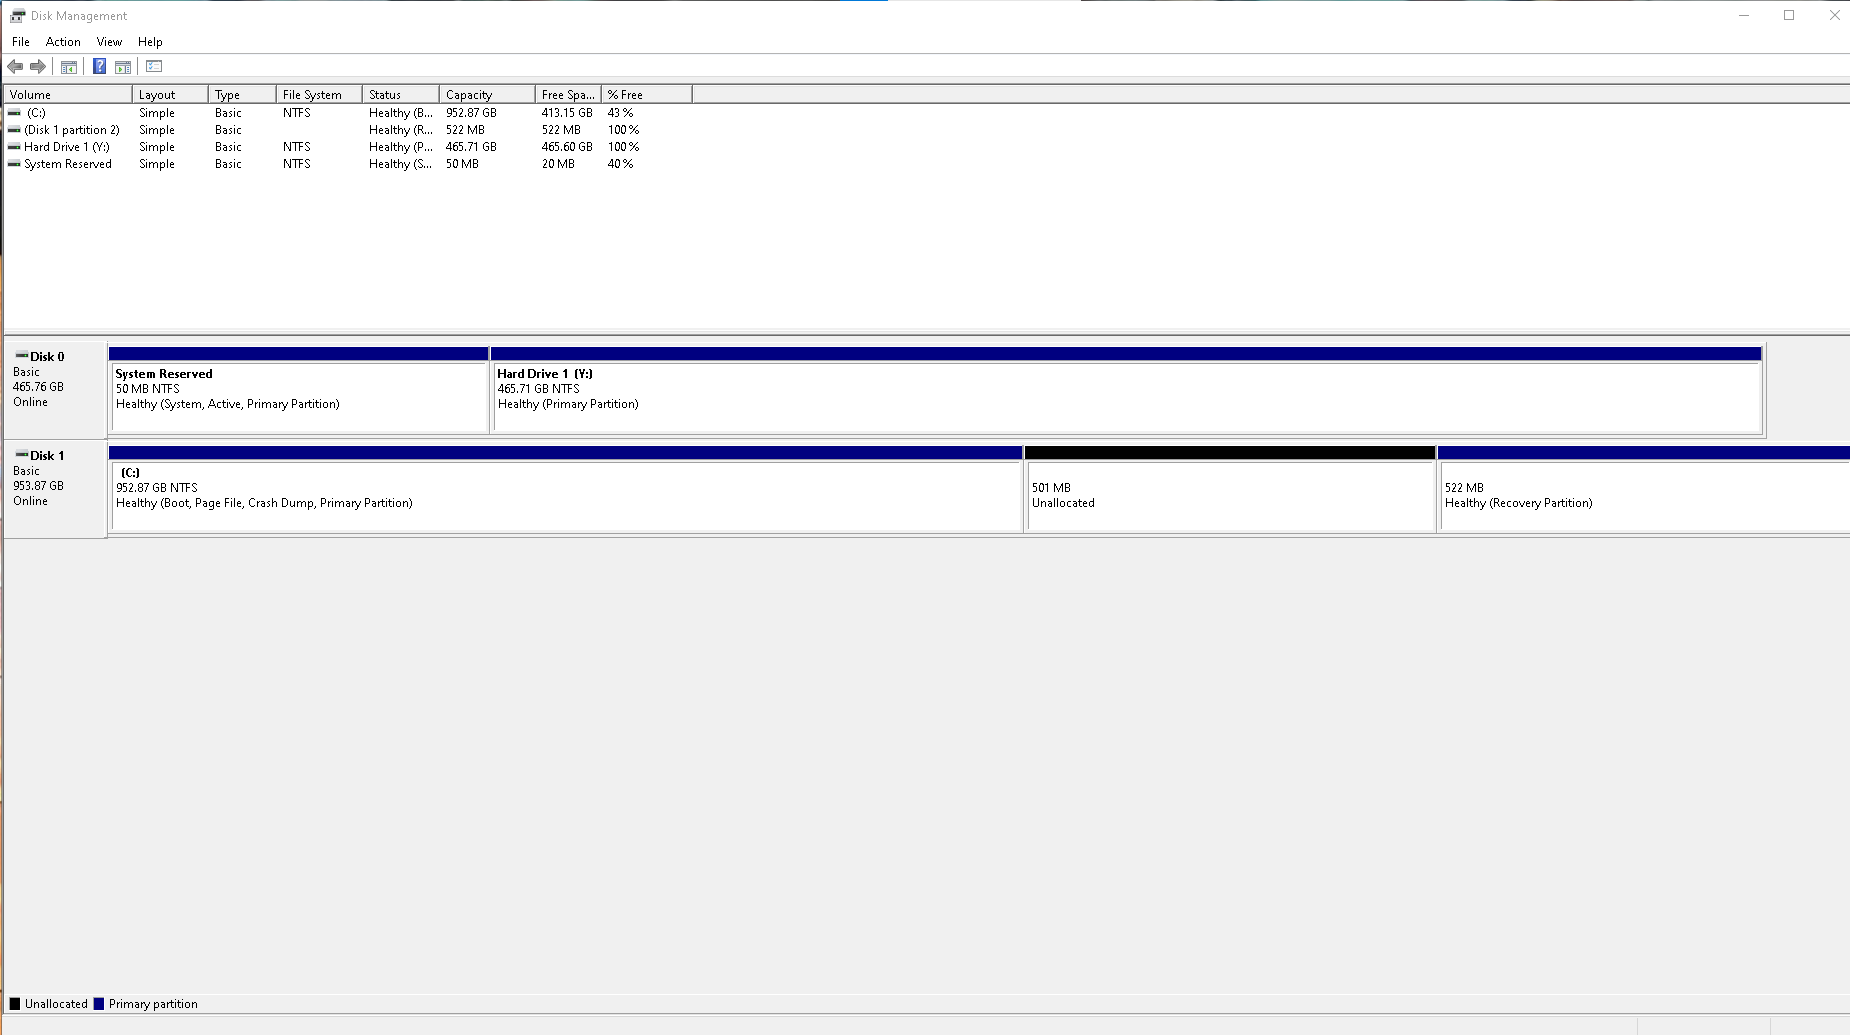This screenshot has width=1850, height=1035.
Task: Click the 413.15 GB free space cell
Action: coord(567,113)
